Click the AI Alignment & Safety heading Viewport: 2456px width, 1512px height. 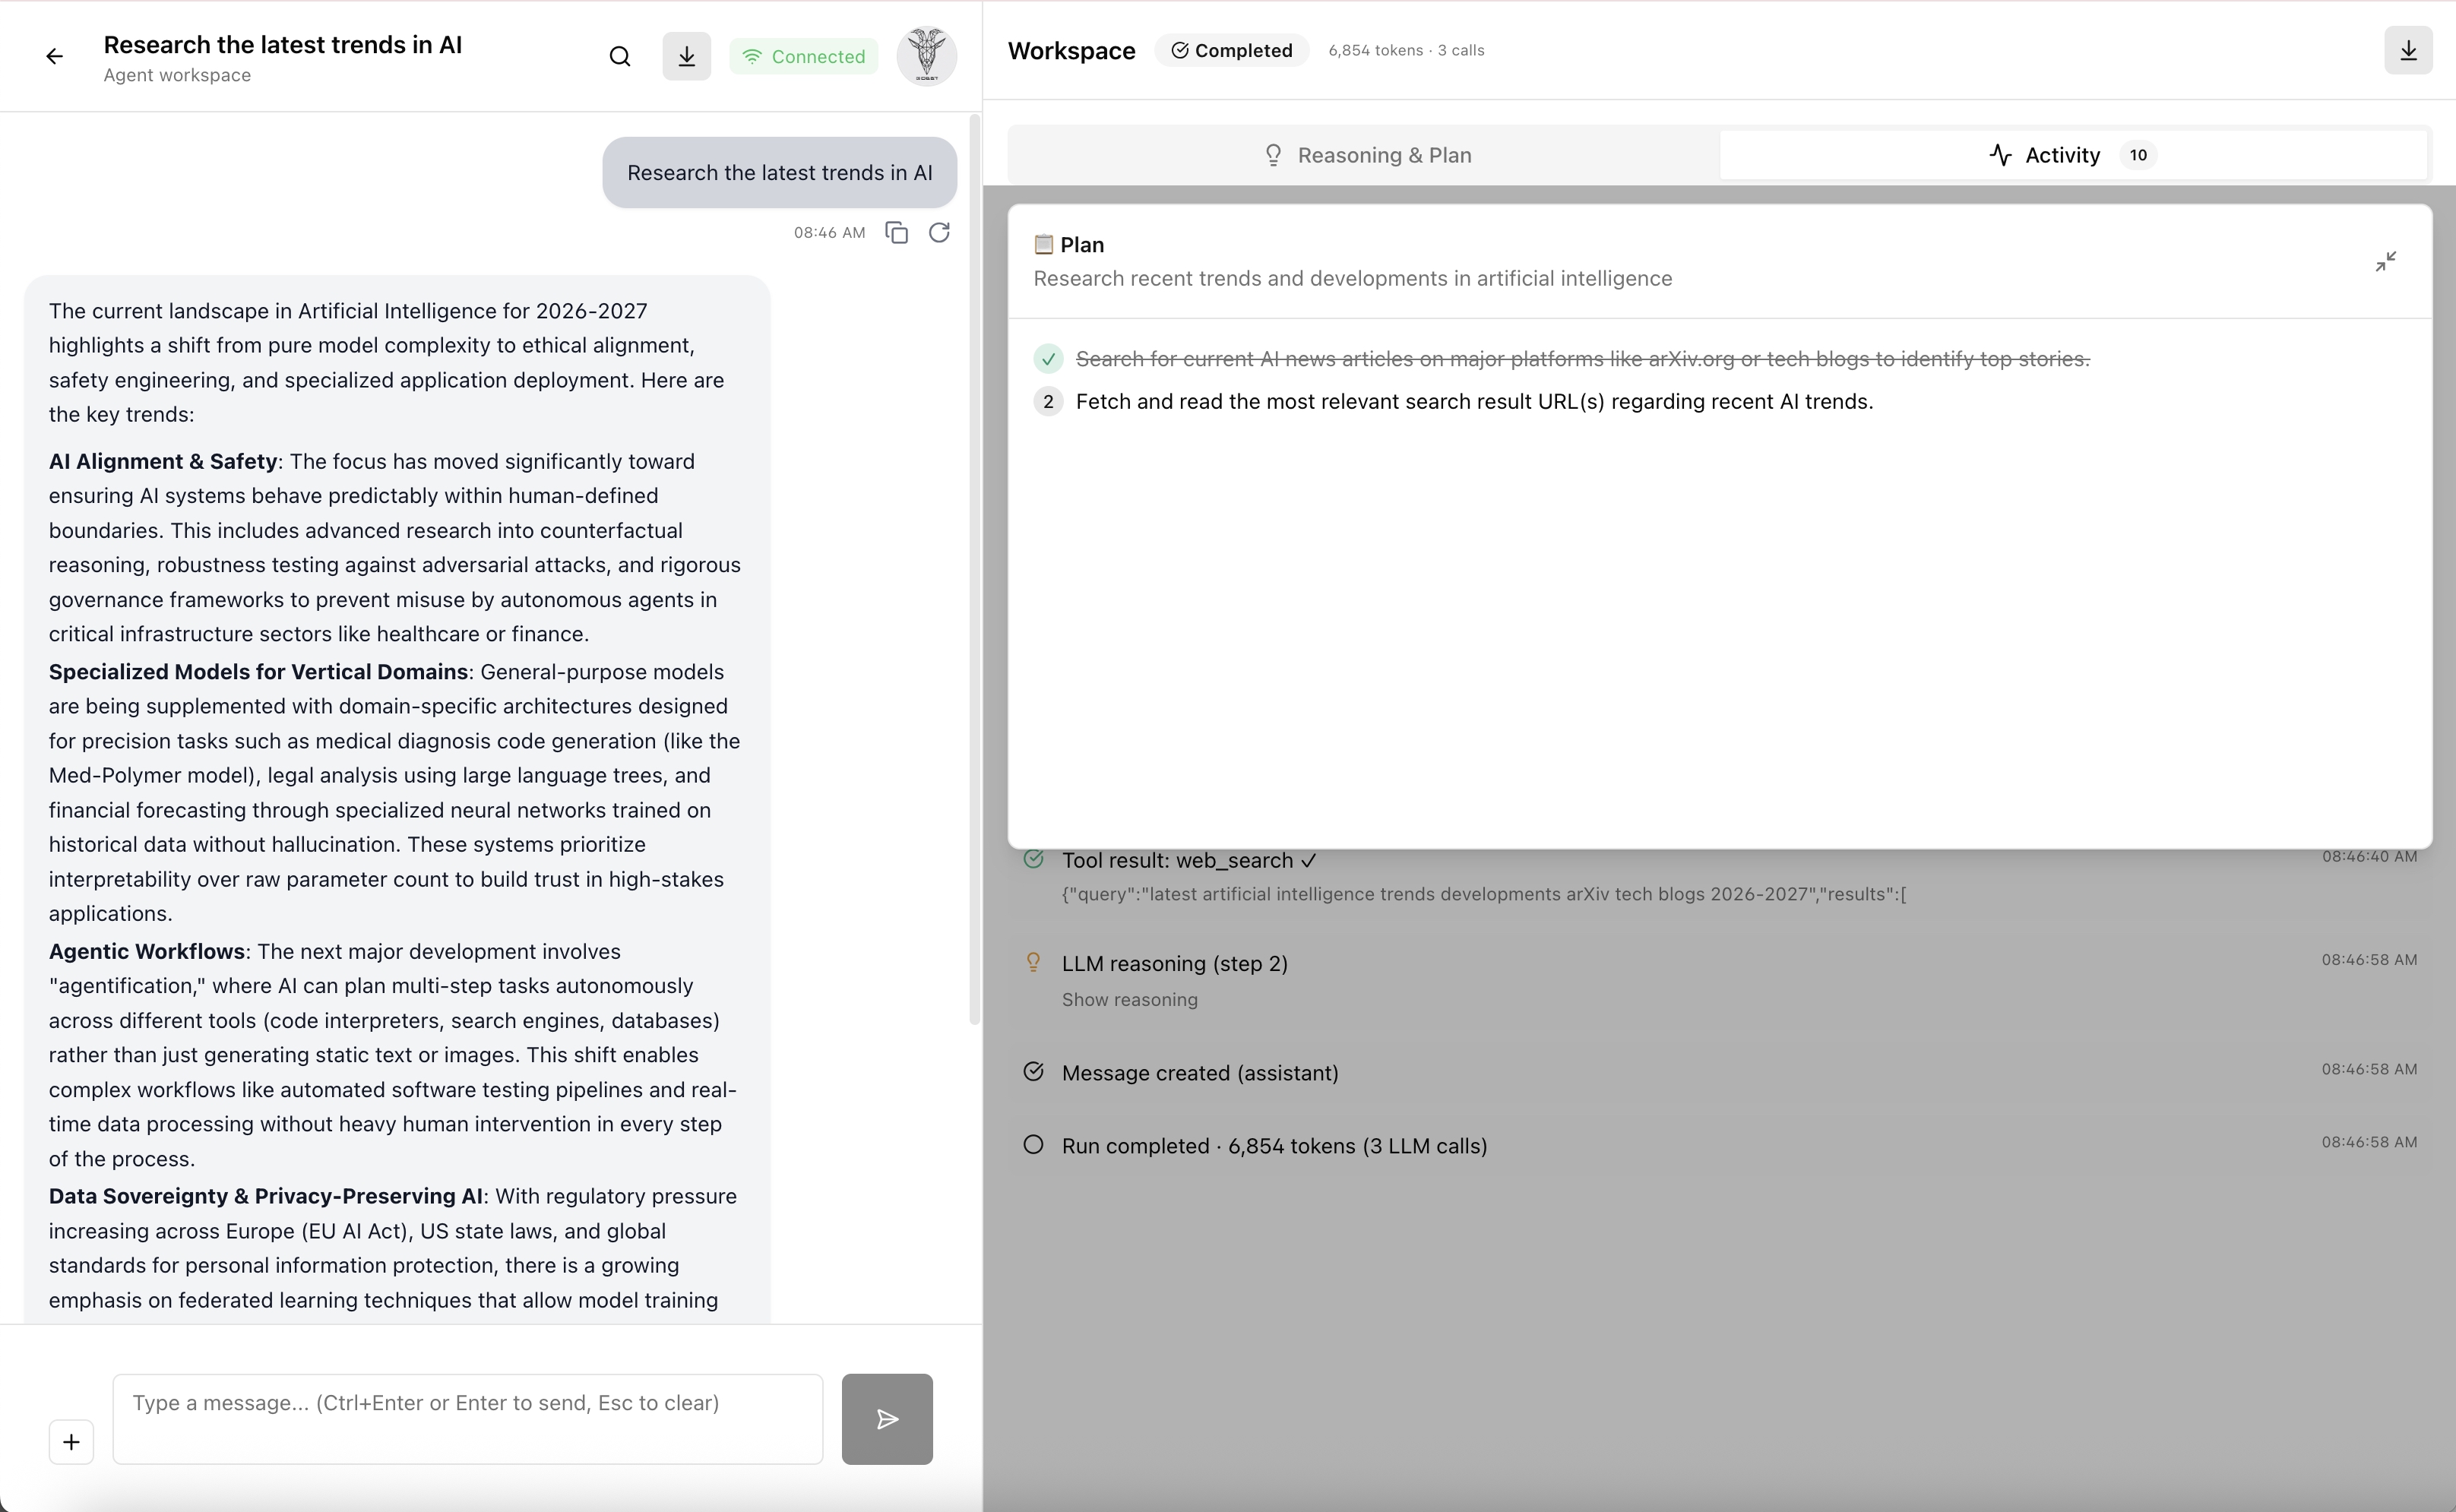[163, 462]
